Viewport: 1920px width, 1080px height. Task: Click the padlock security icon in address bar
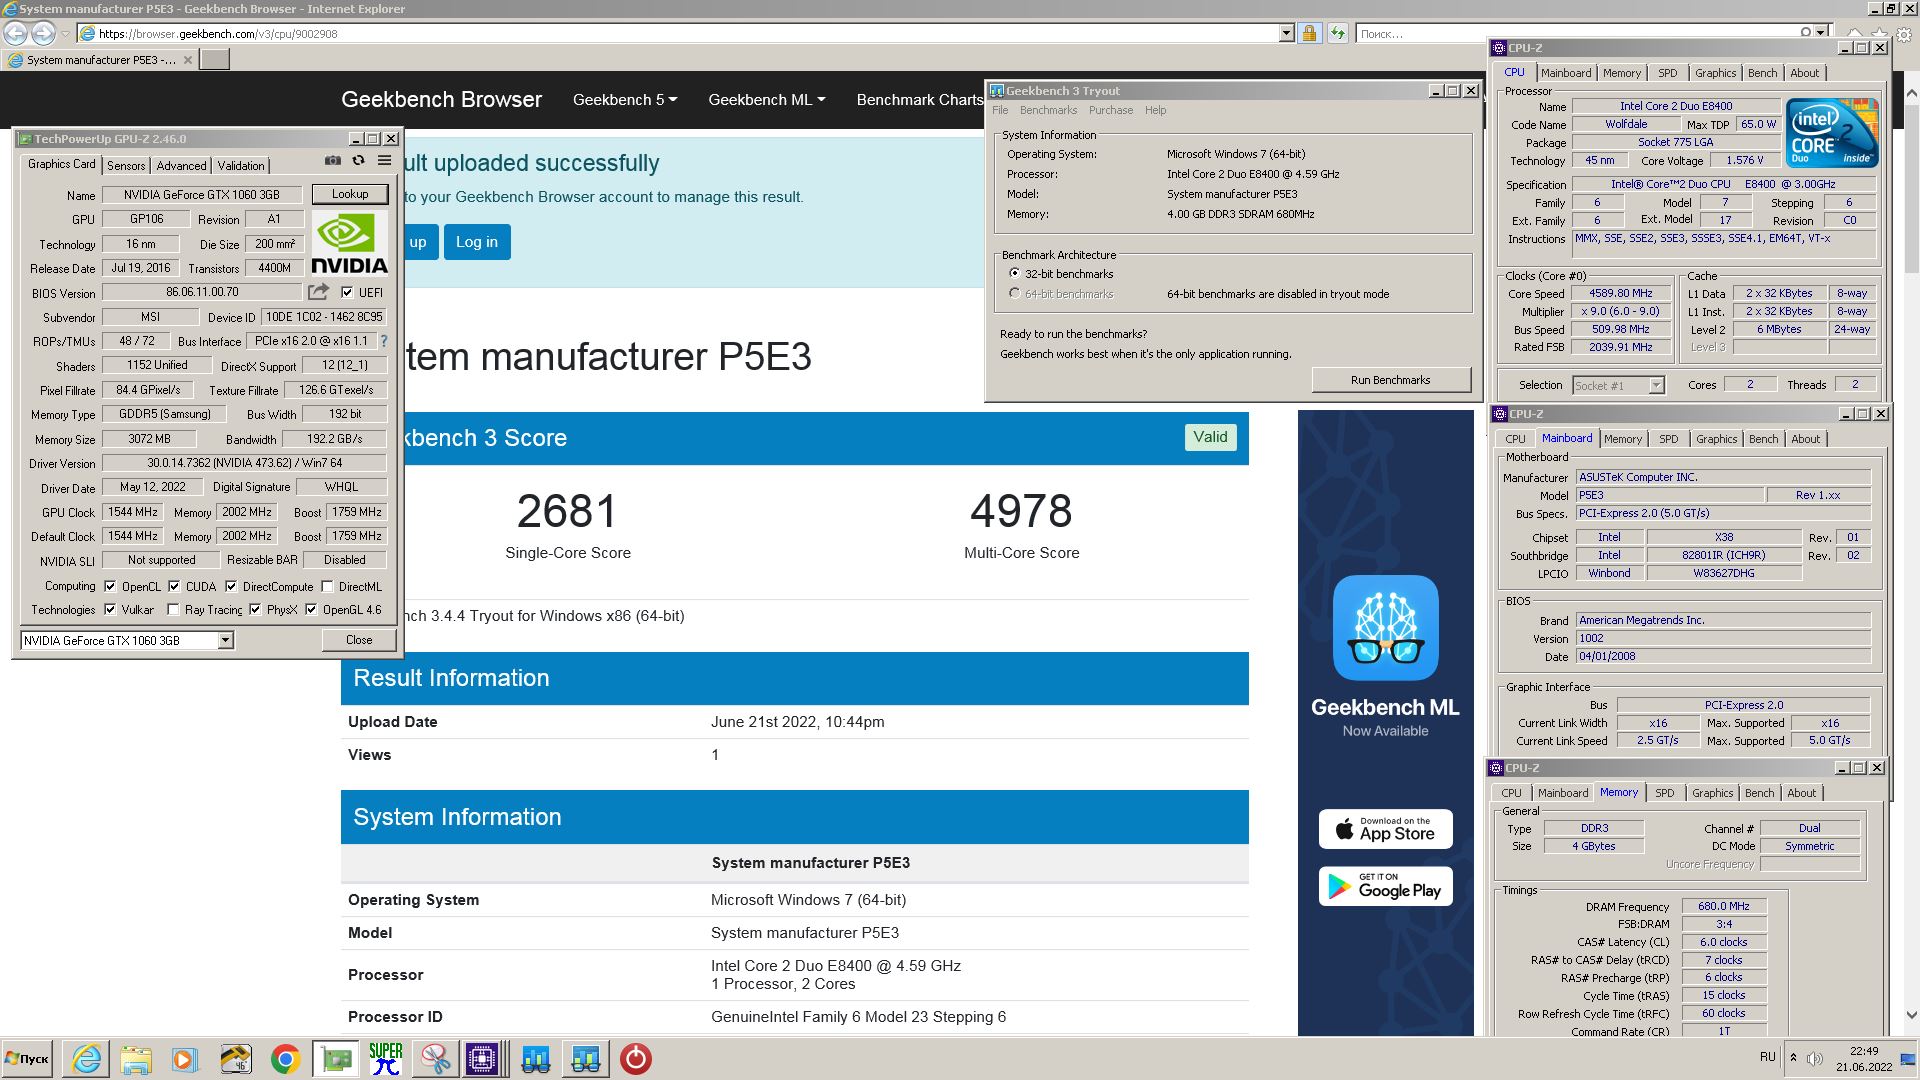1309,33
